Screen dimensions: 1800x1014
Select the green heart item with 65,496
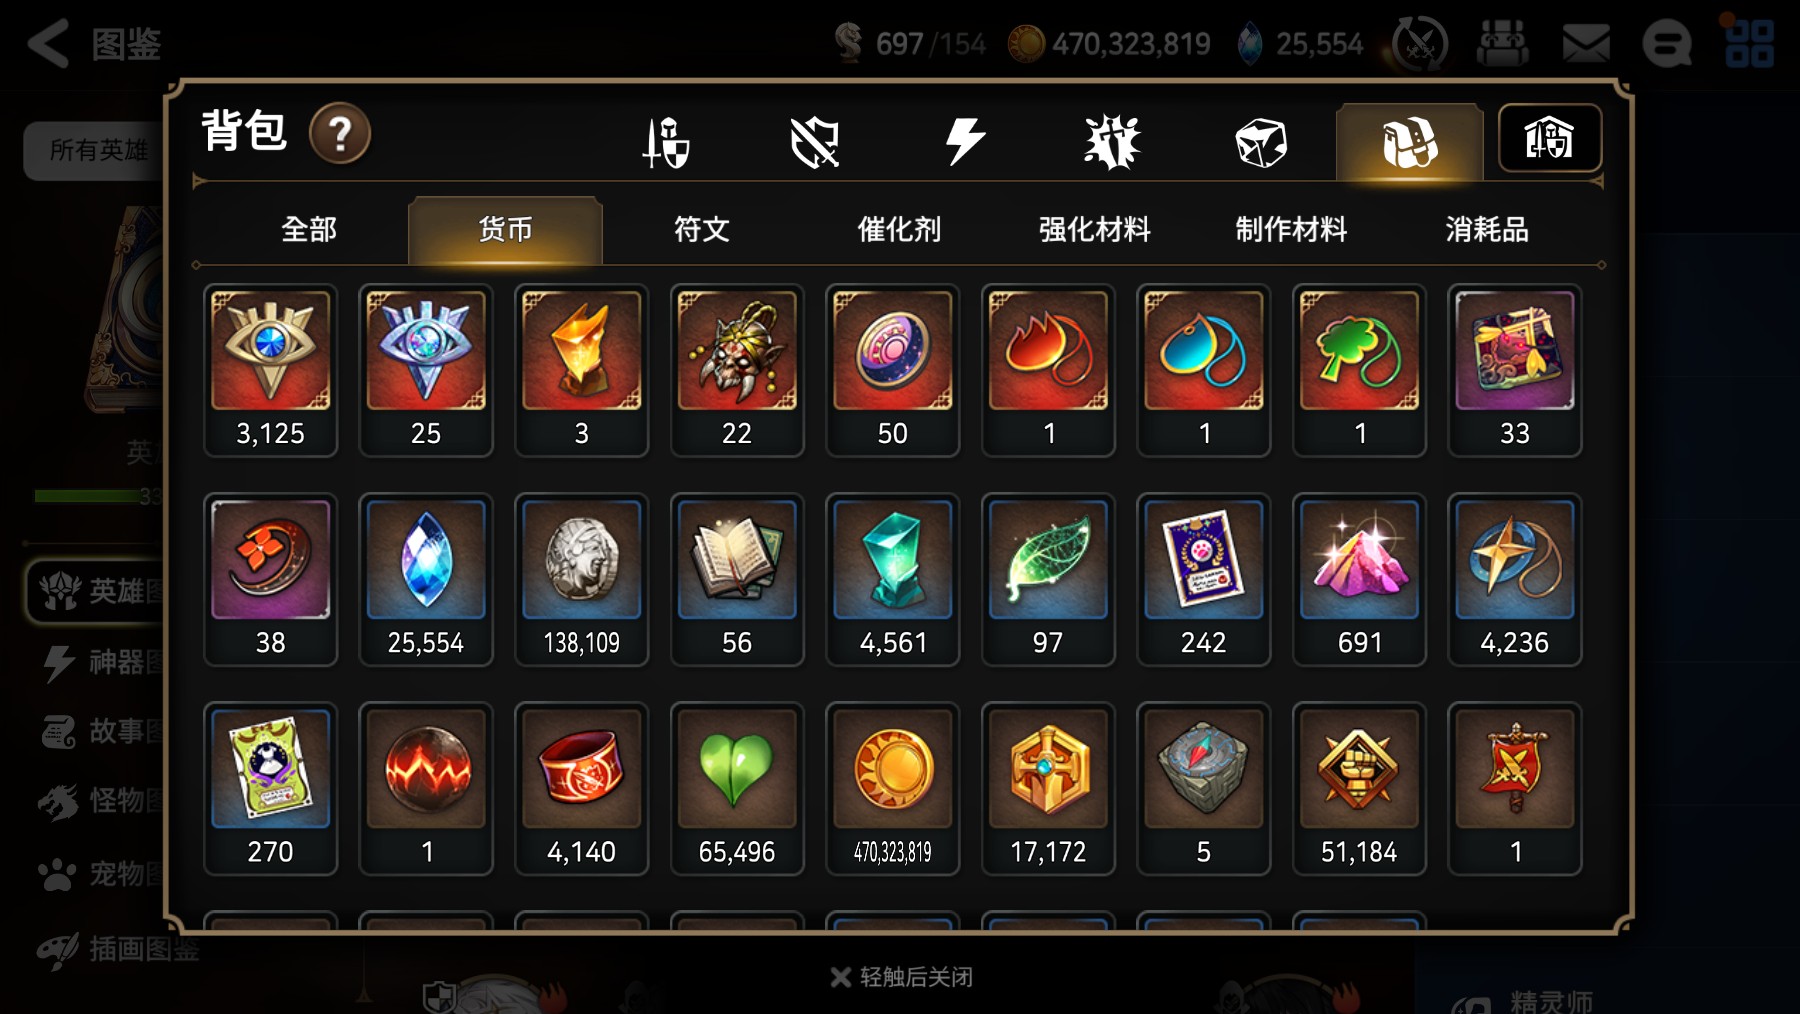737,788
